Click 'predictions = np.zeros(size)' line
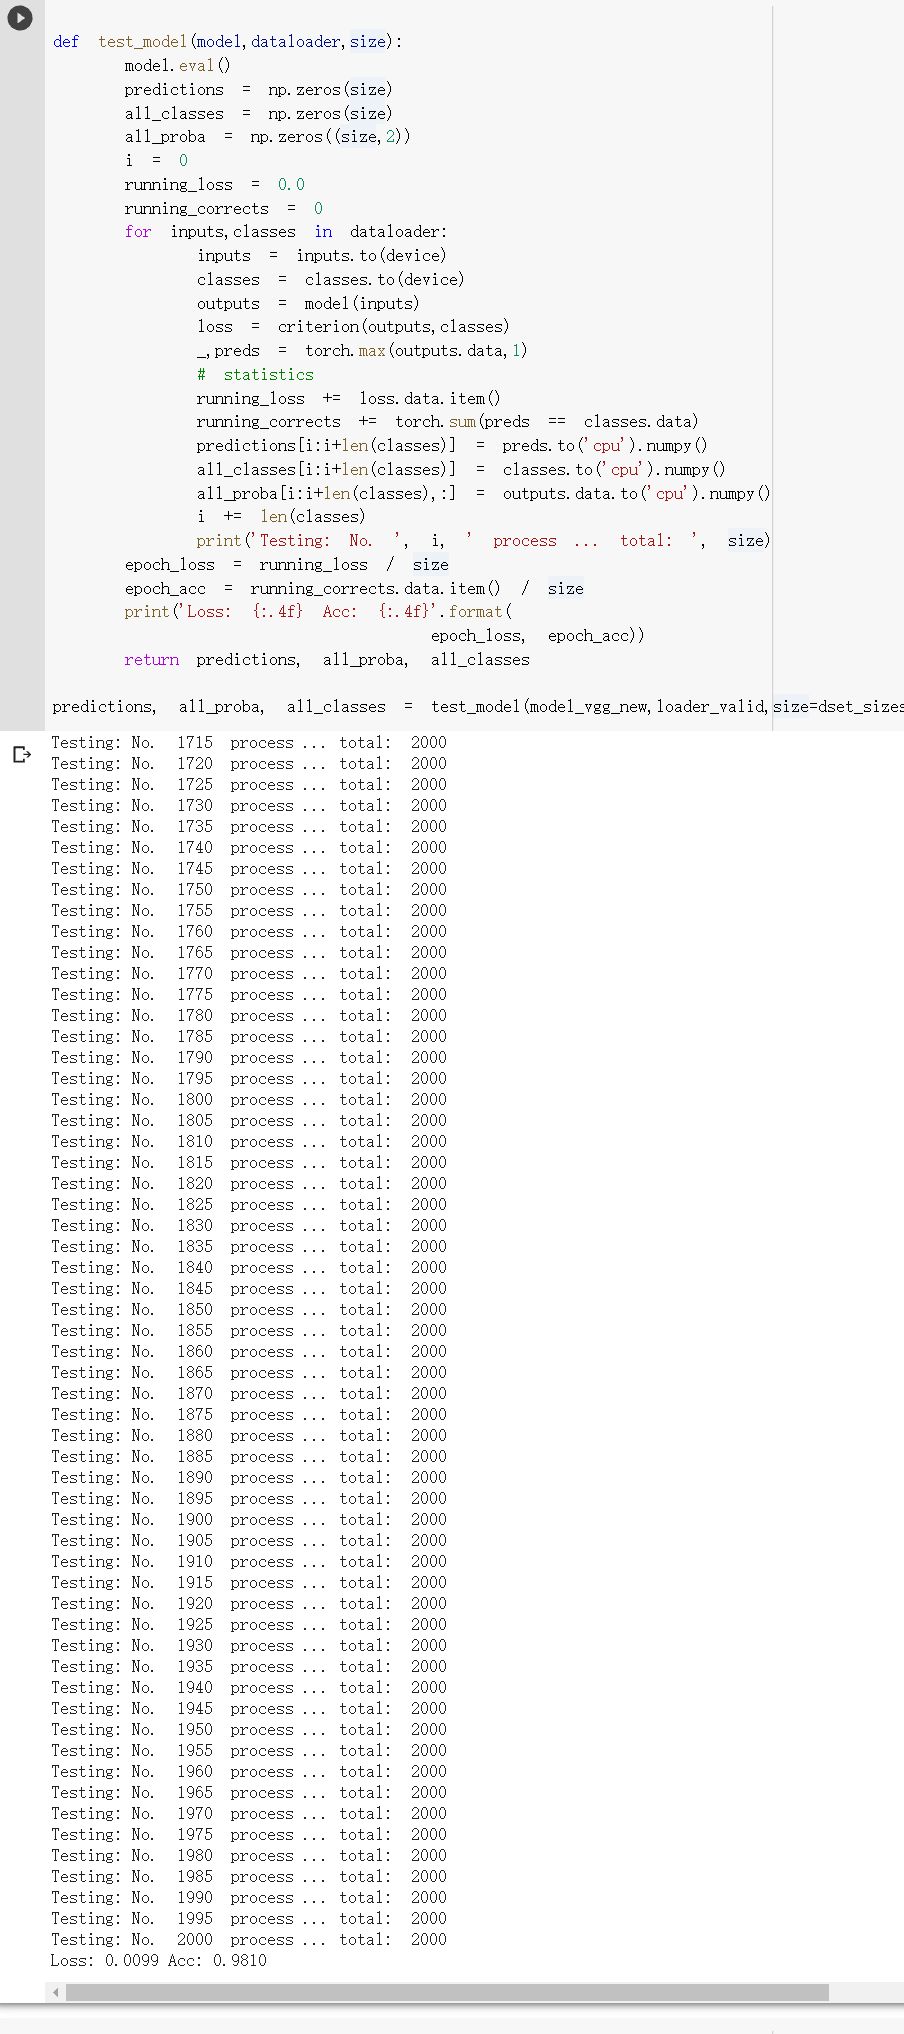The image size is (904, 2034). (258, 90)
